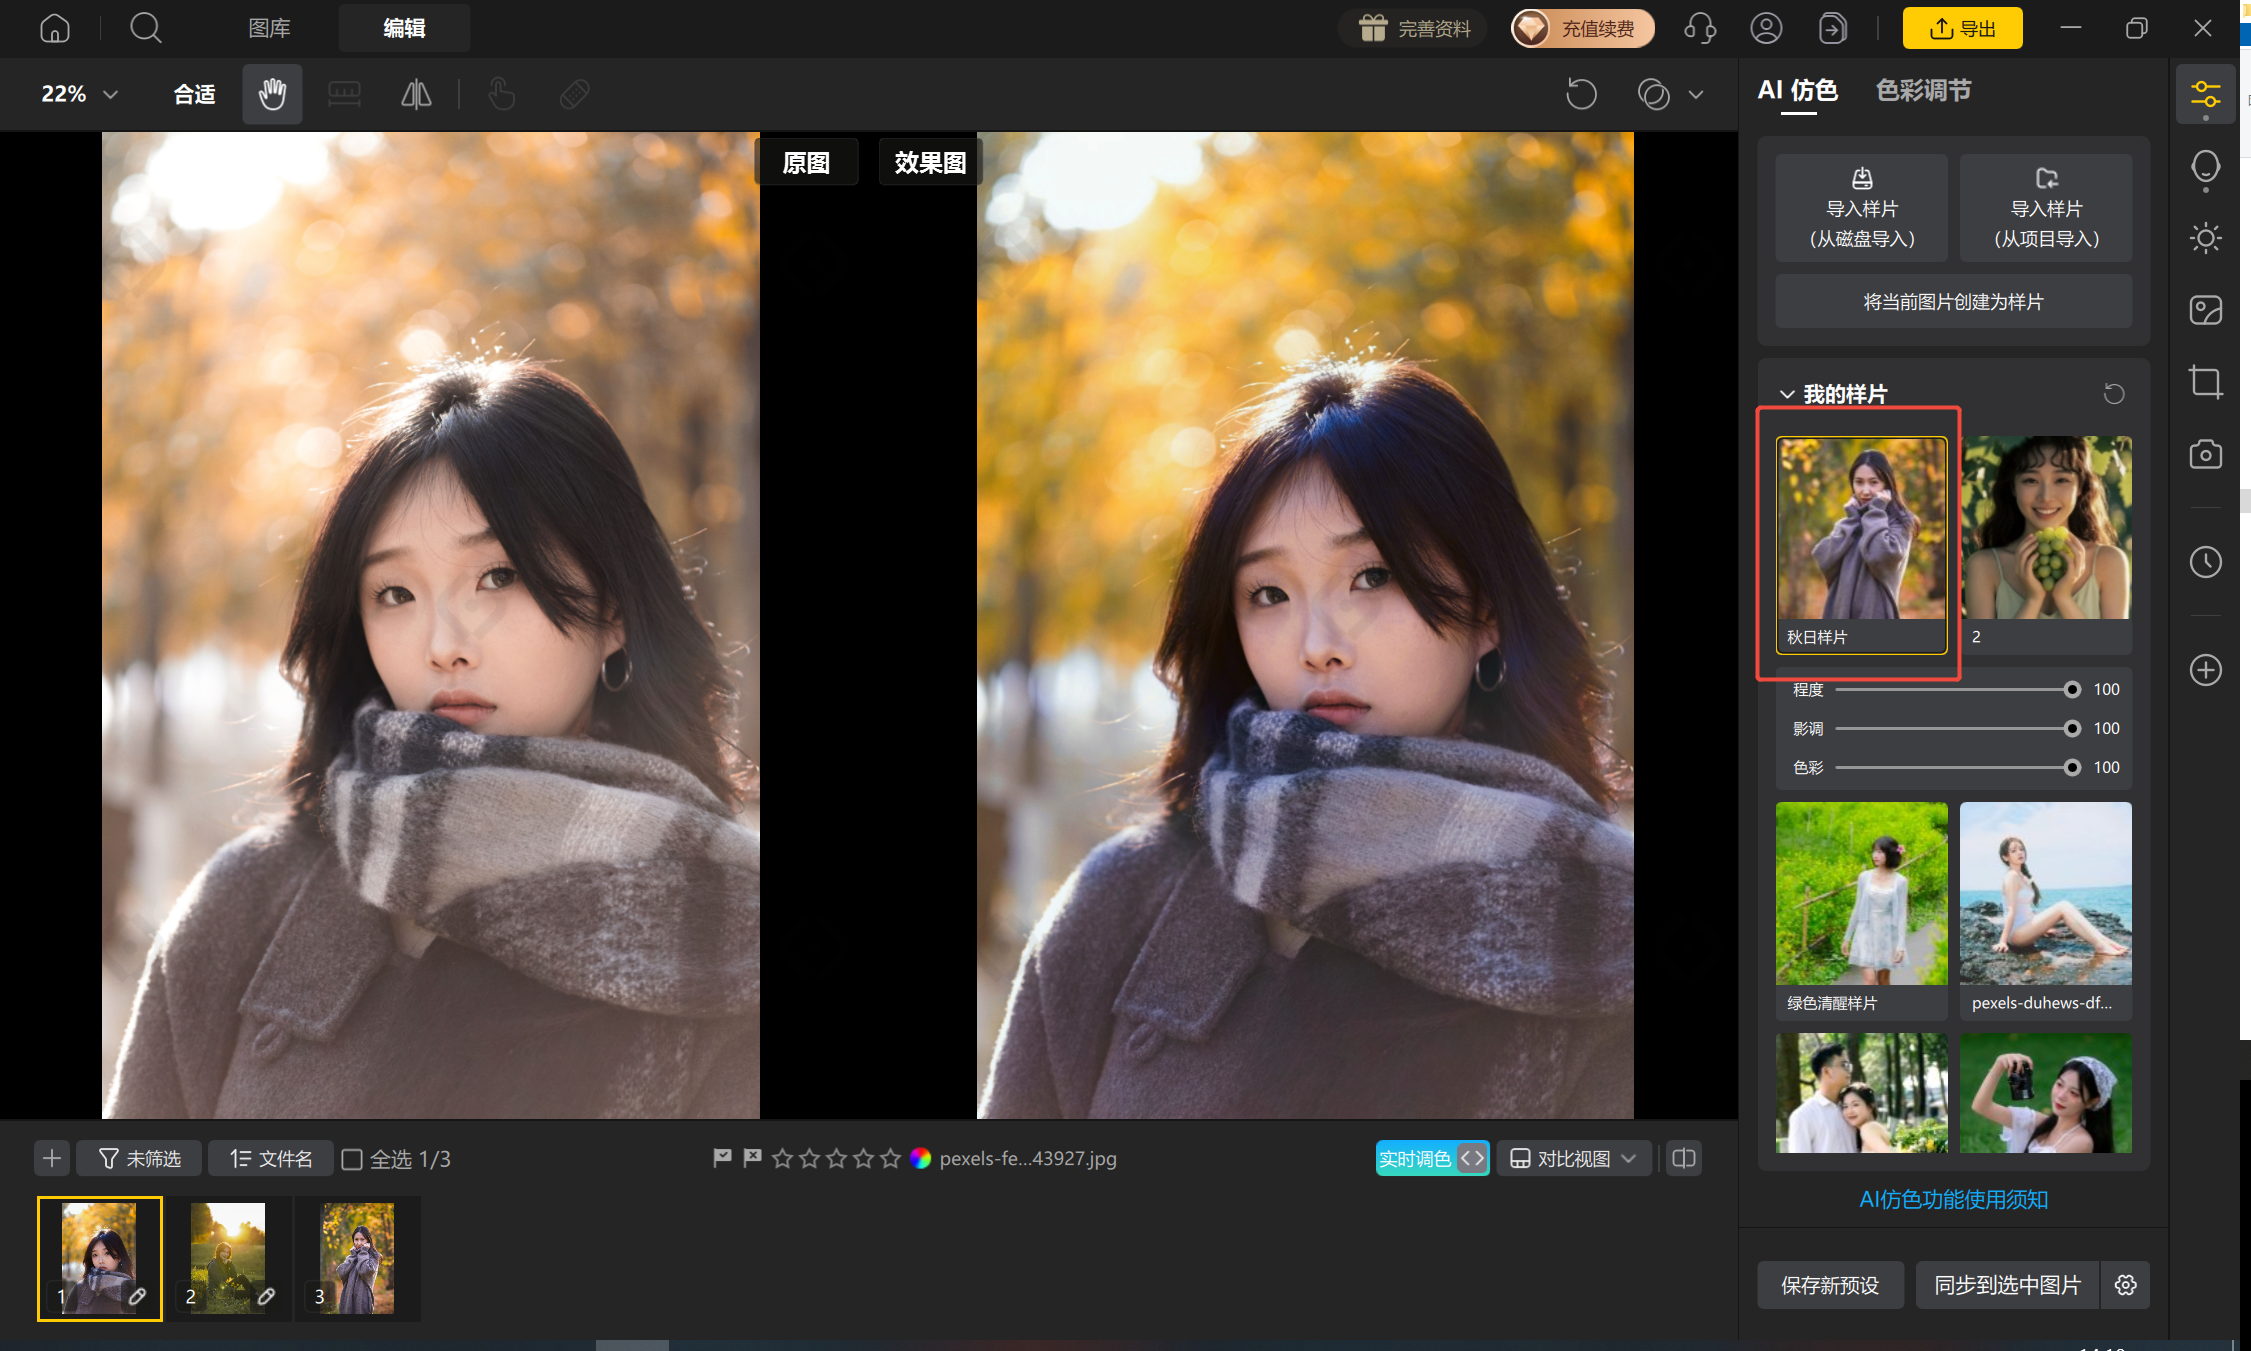Expand the dropdown arrow beside mask circle icon
The height and width of the screenshot is (1351, 2251).
pos(1696,95)
